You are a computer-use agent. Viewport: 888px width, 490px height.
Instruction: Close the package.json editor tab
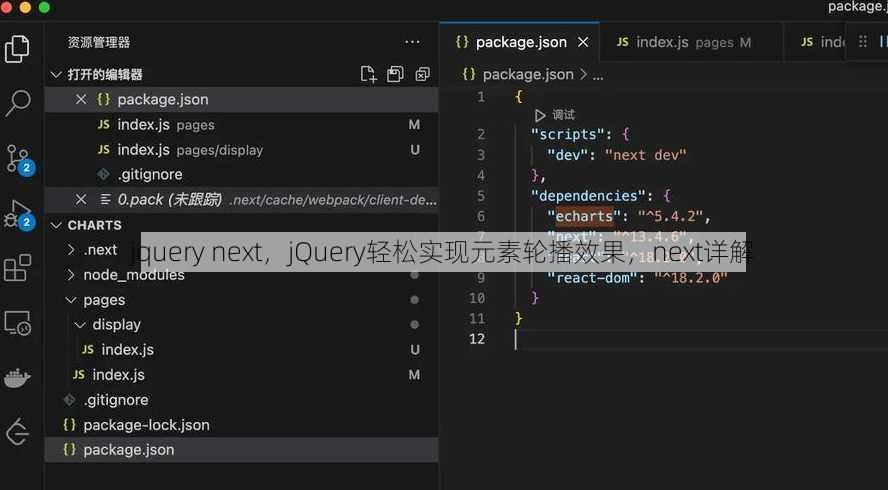[x=583, y=42]
